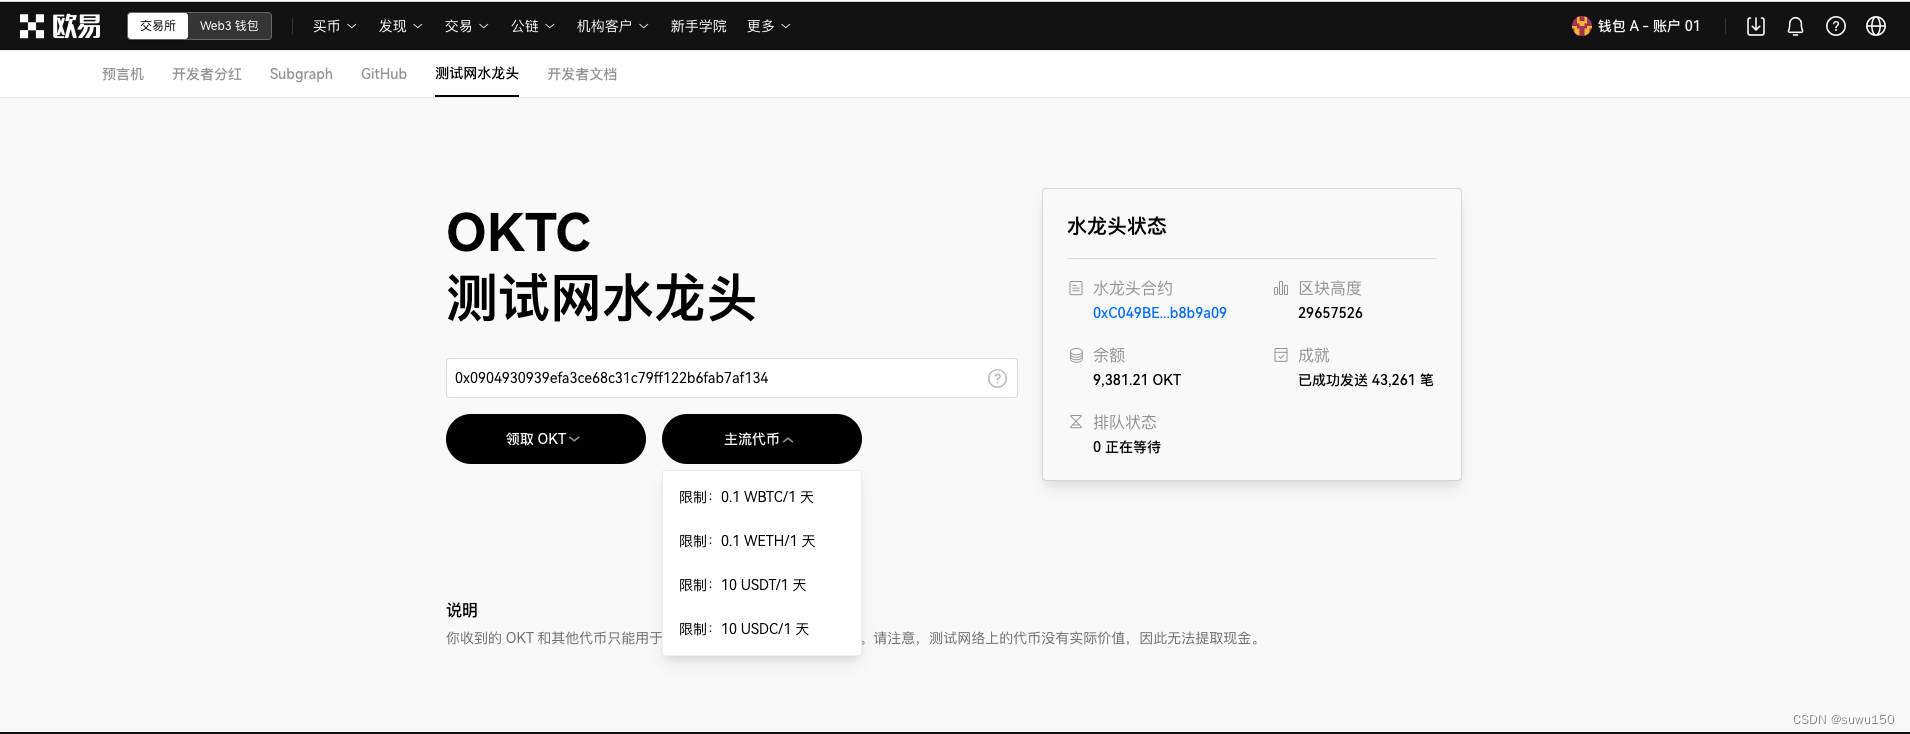Click the OKX logo in header

point(60,26)
